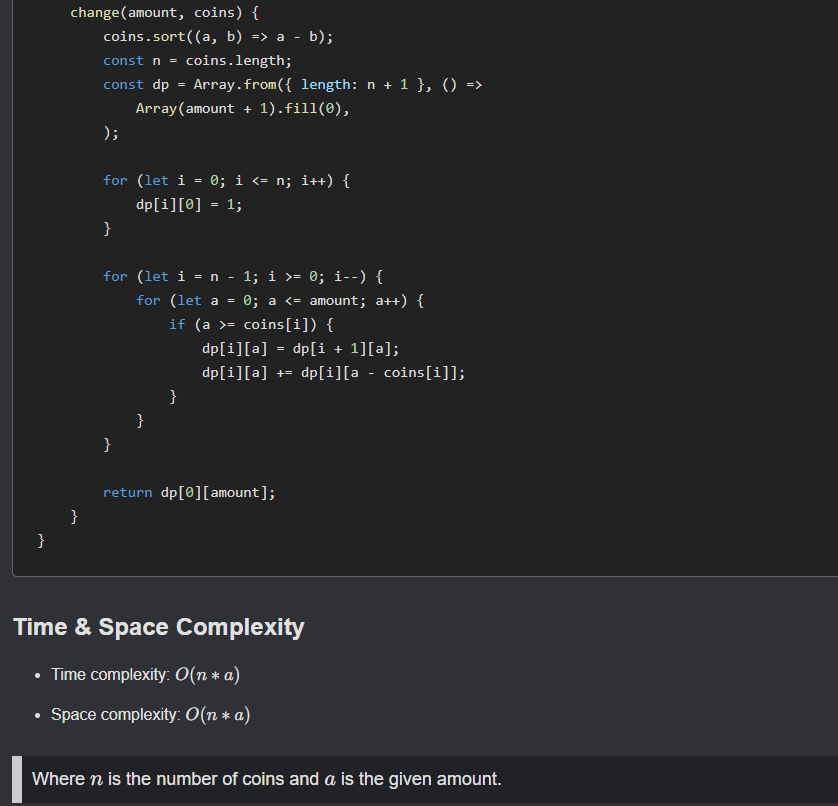Viewport: 838px width, 806px height.
Task: Click the note explaining n and a
Action: point(266,779)
